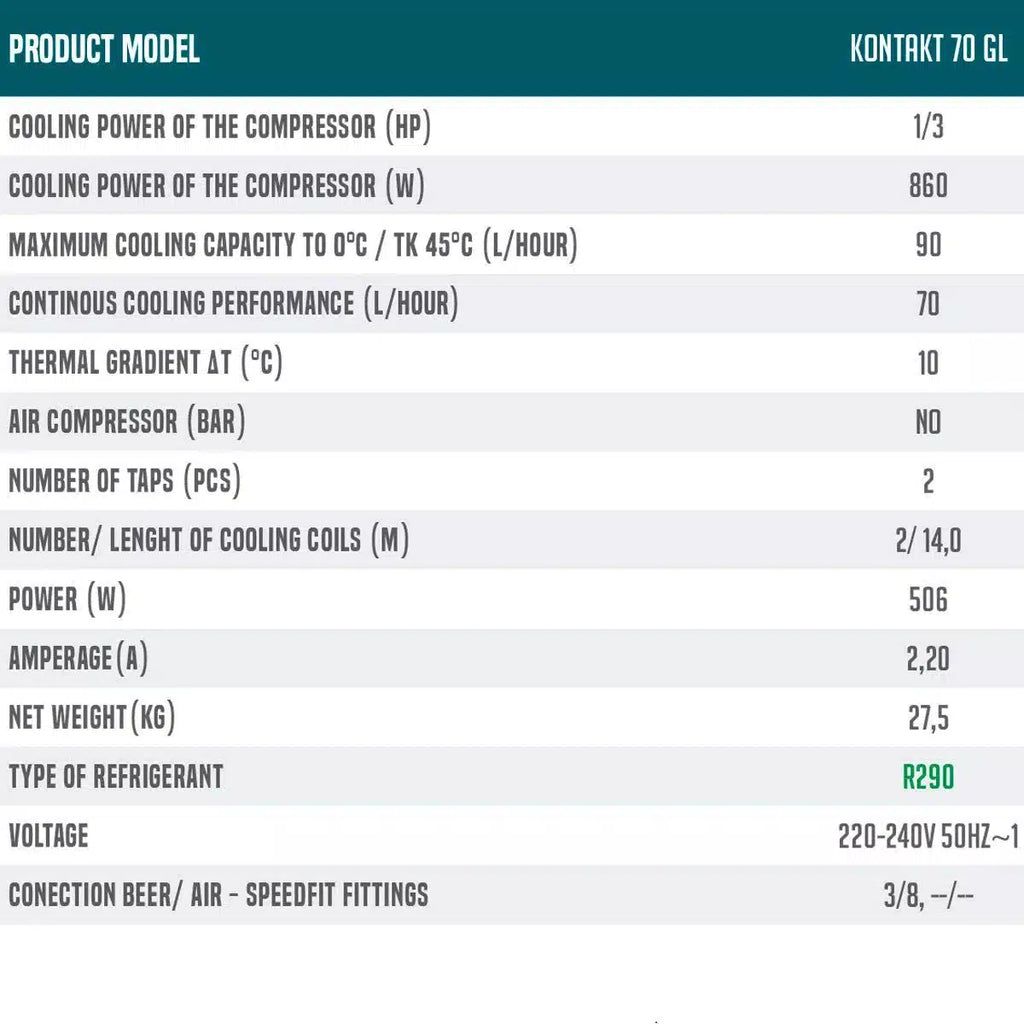Click the AIR COMPRESSOR (BAR) label
The width and height of the screenshot is (1024, 1024).
tap(127, 422)
